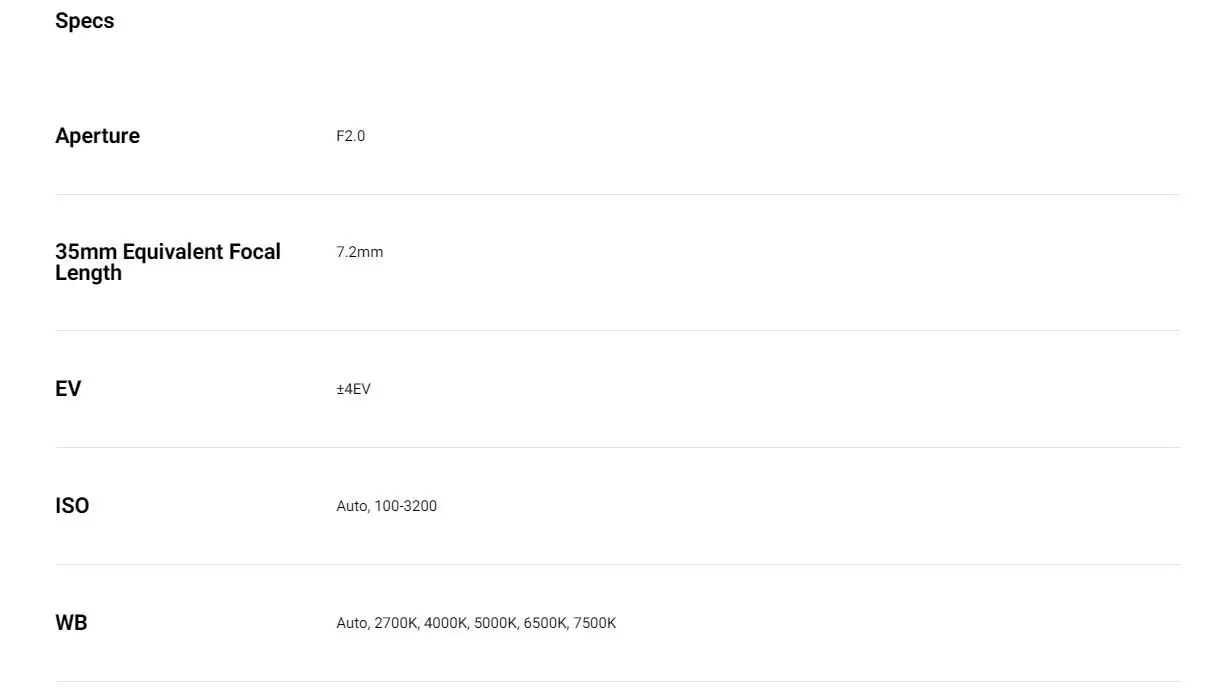Screen dimensions: 1206x689
Task: Select the Aperture spec label
Action: 97,136
